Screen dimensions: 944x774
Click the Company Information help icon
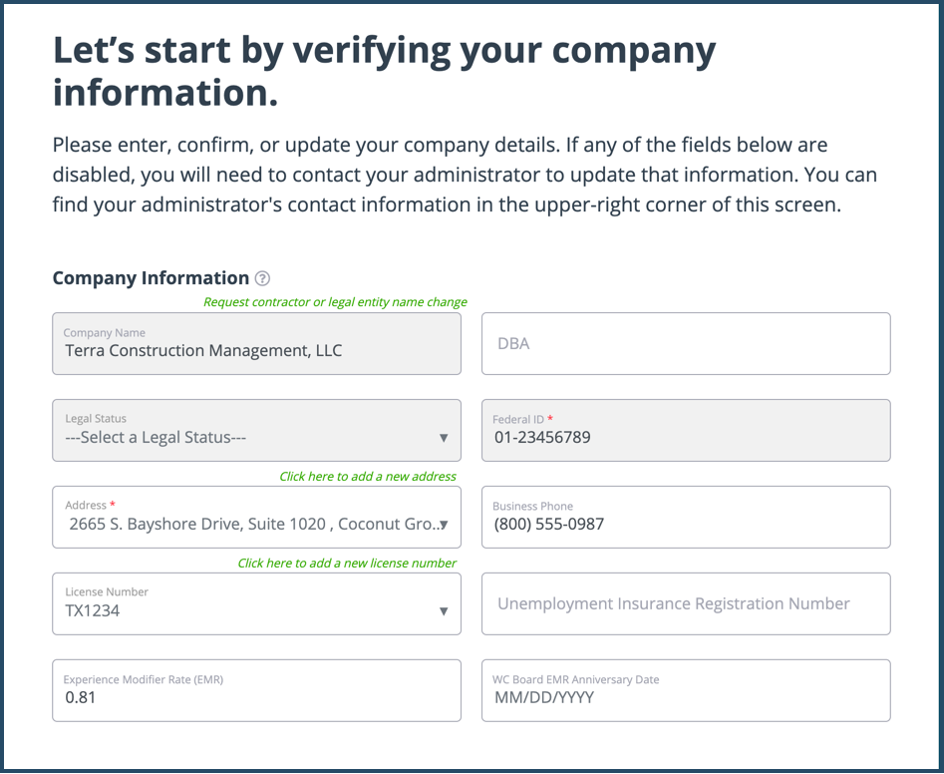tap(262, 279)
